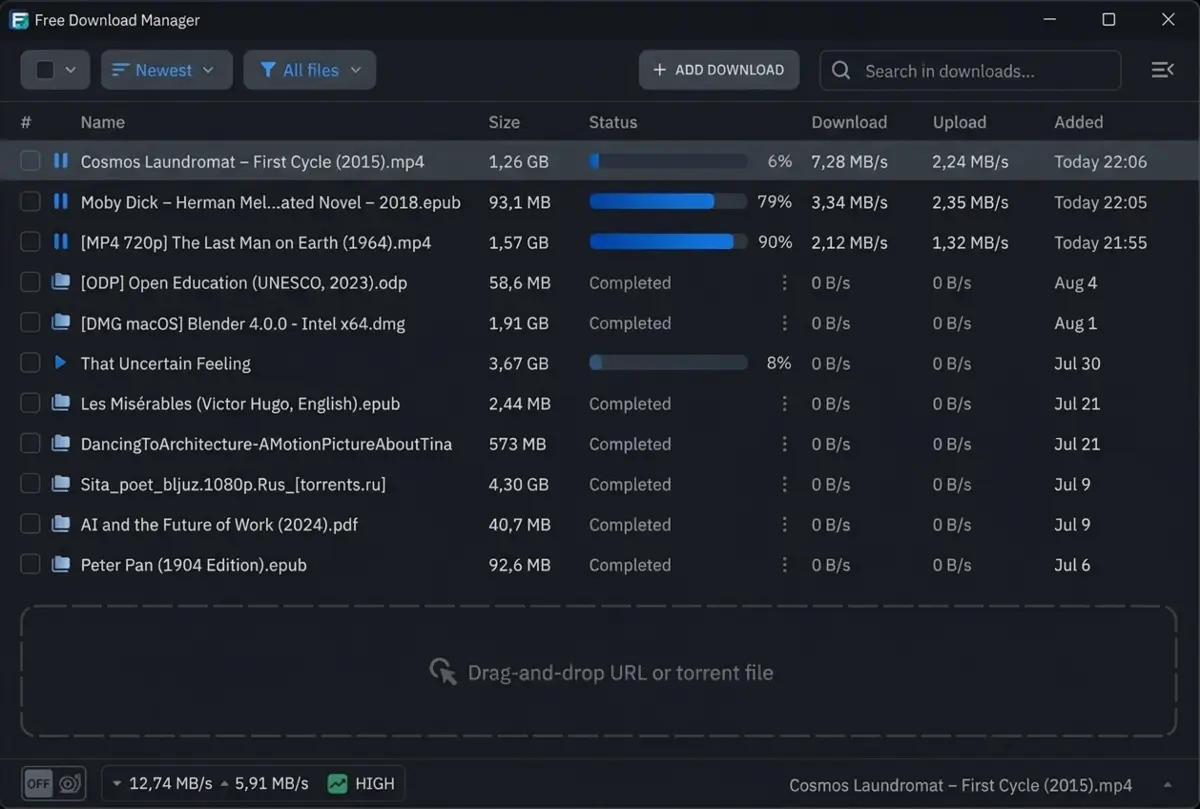Screen dimensions: 1200x809
Task: Click the 'Today 21:55' added date
Action: pyautogui.click(x=1100, y=242)
